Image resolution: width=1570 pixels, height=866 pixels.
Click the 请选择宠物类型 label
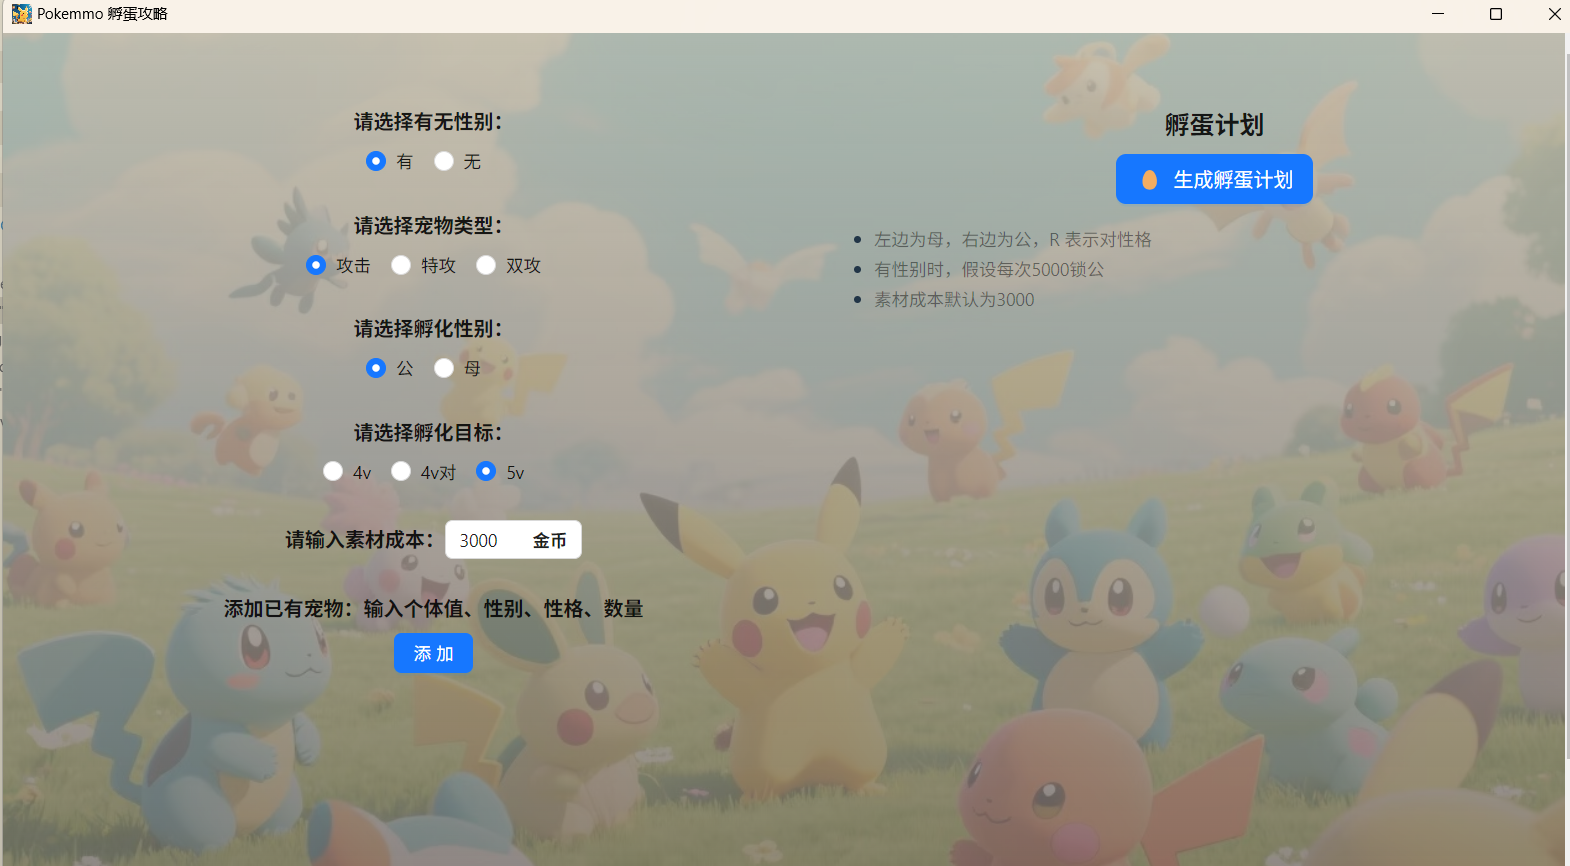[428, 226]
